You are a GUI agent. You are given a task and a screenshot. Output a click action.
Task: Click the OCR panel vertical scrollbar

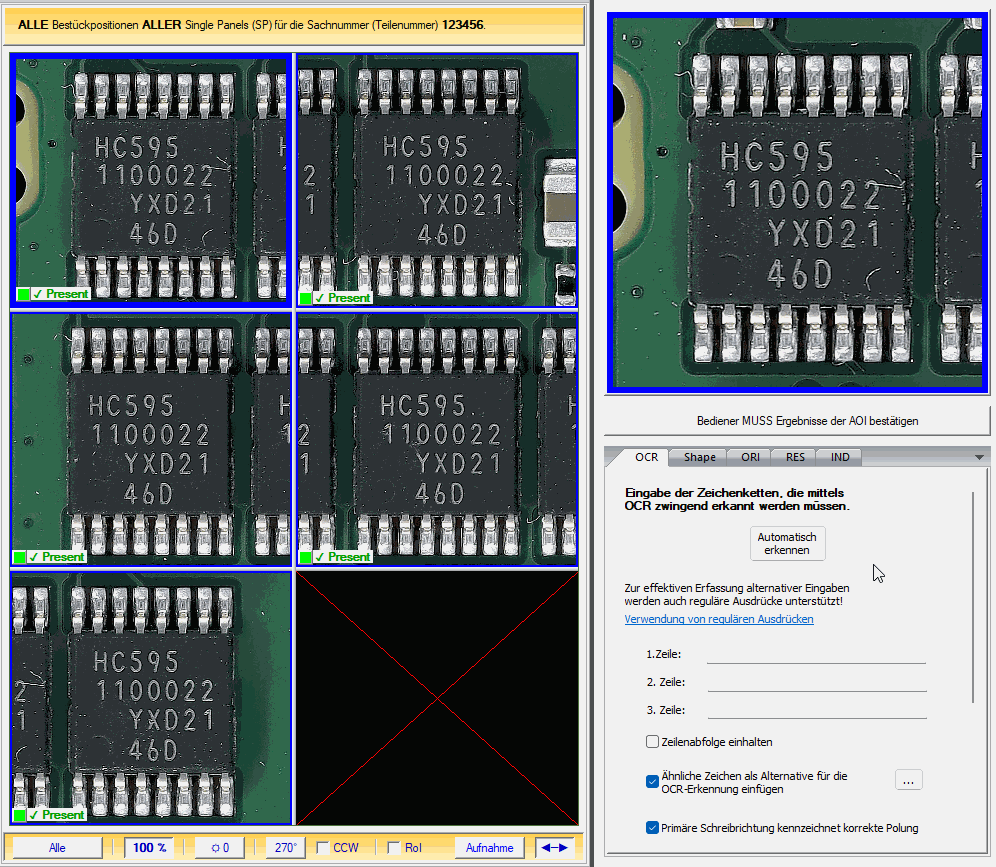point(973,597)
